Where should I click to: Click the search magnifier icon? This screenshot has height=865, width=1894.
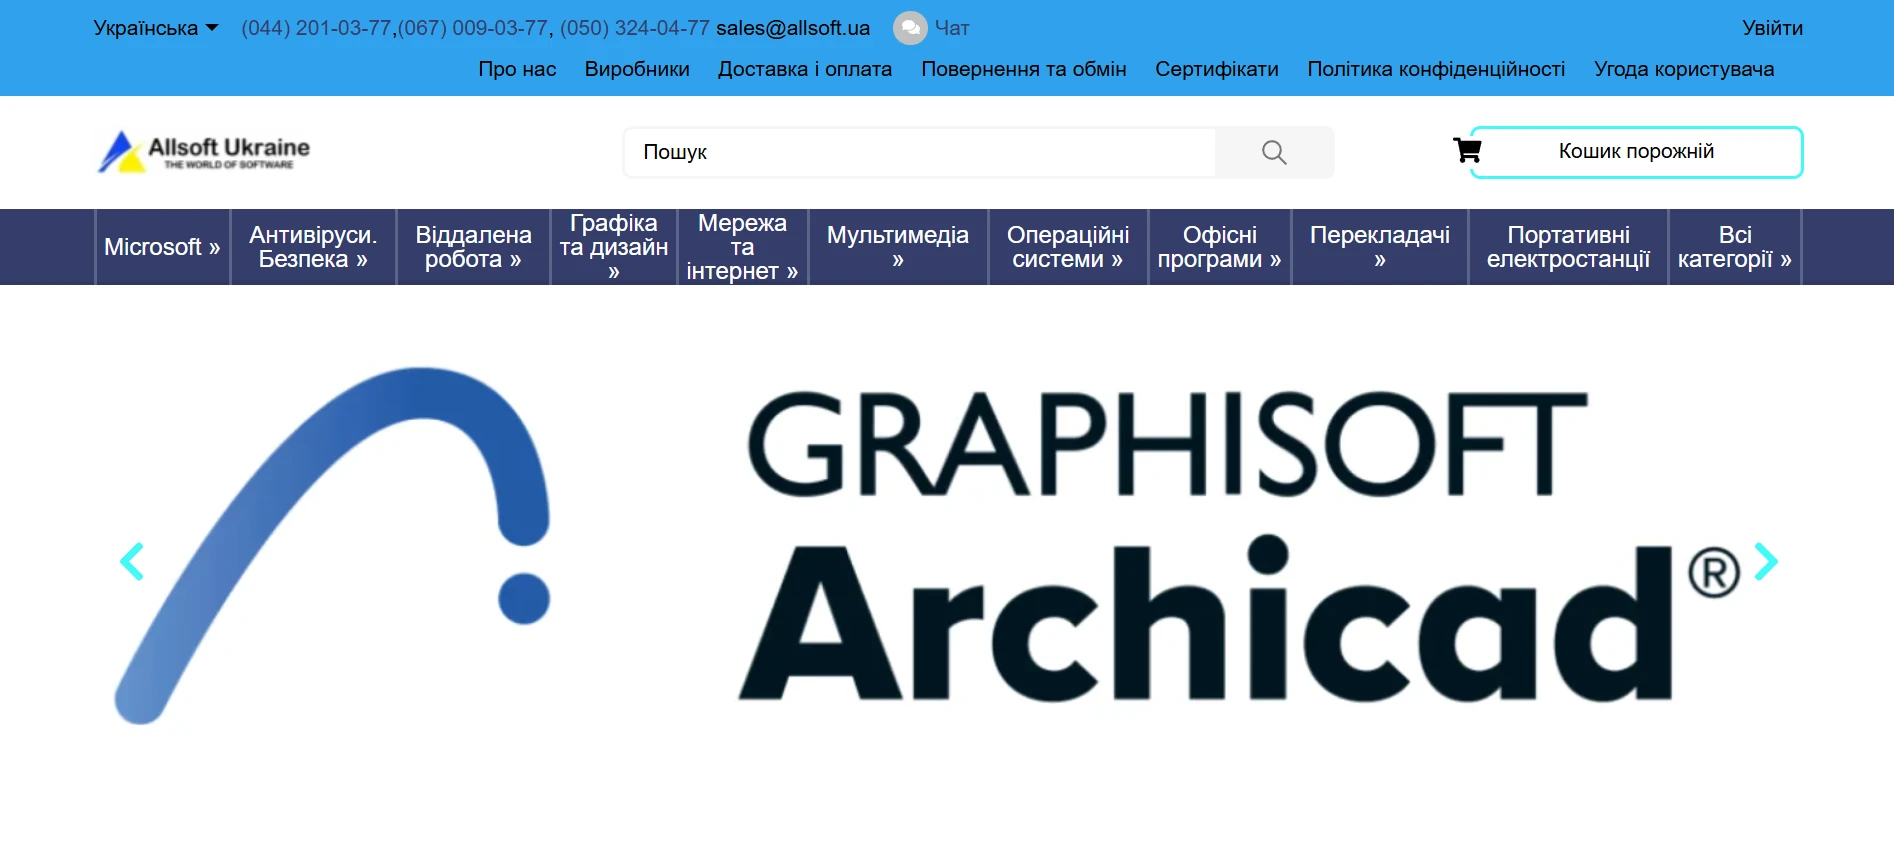1274,152
